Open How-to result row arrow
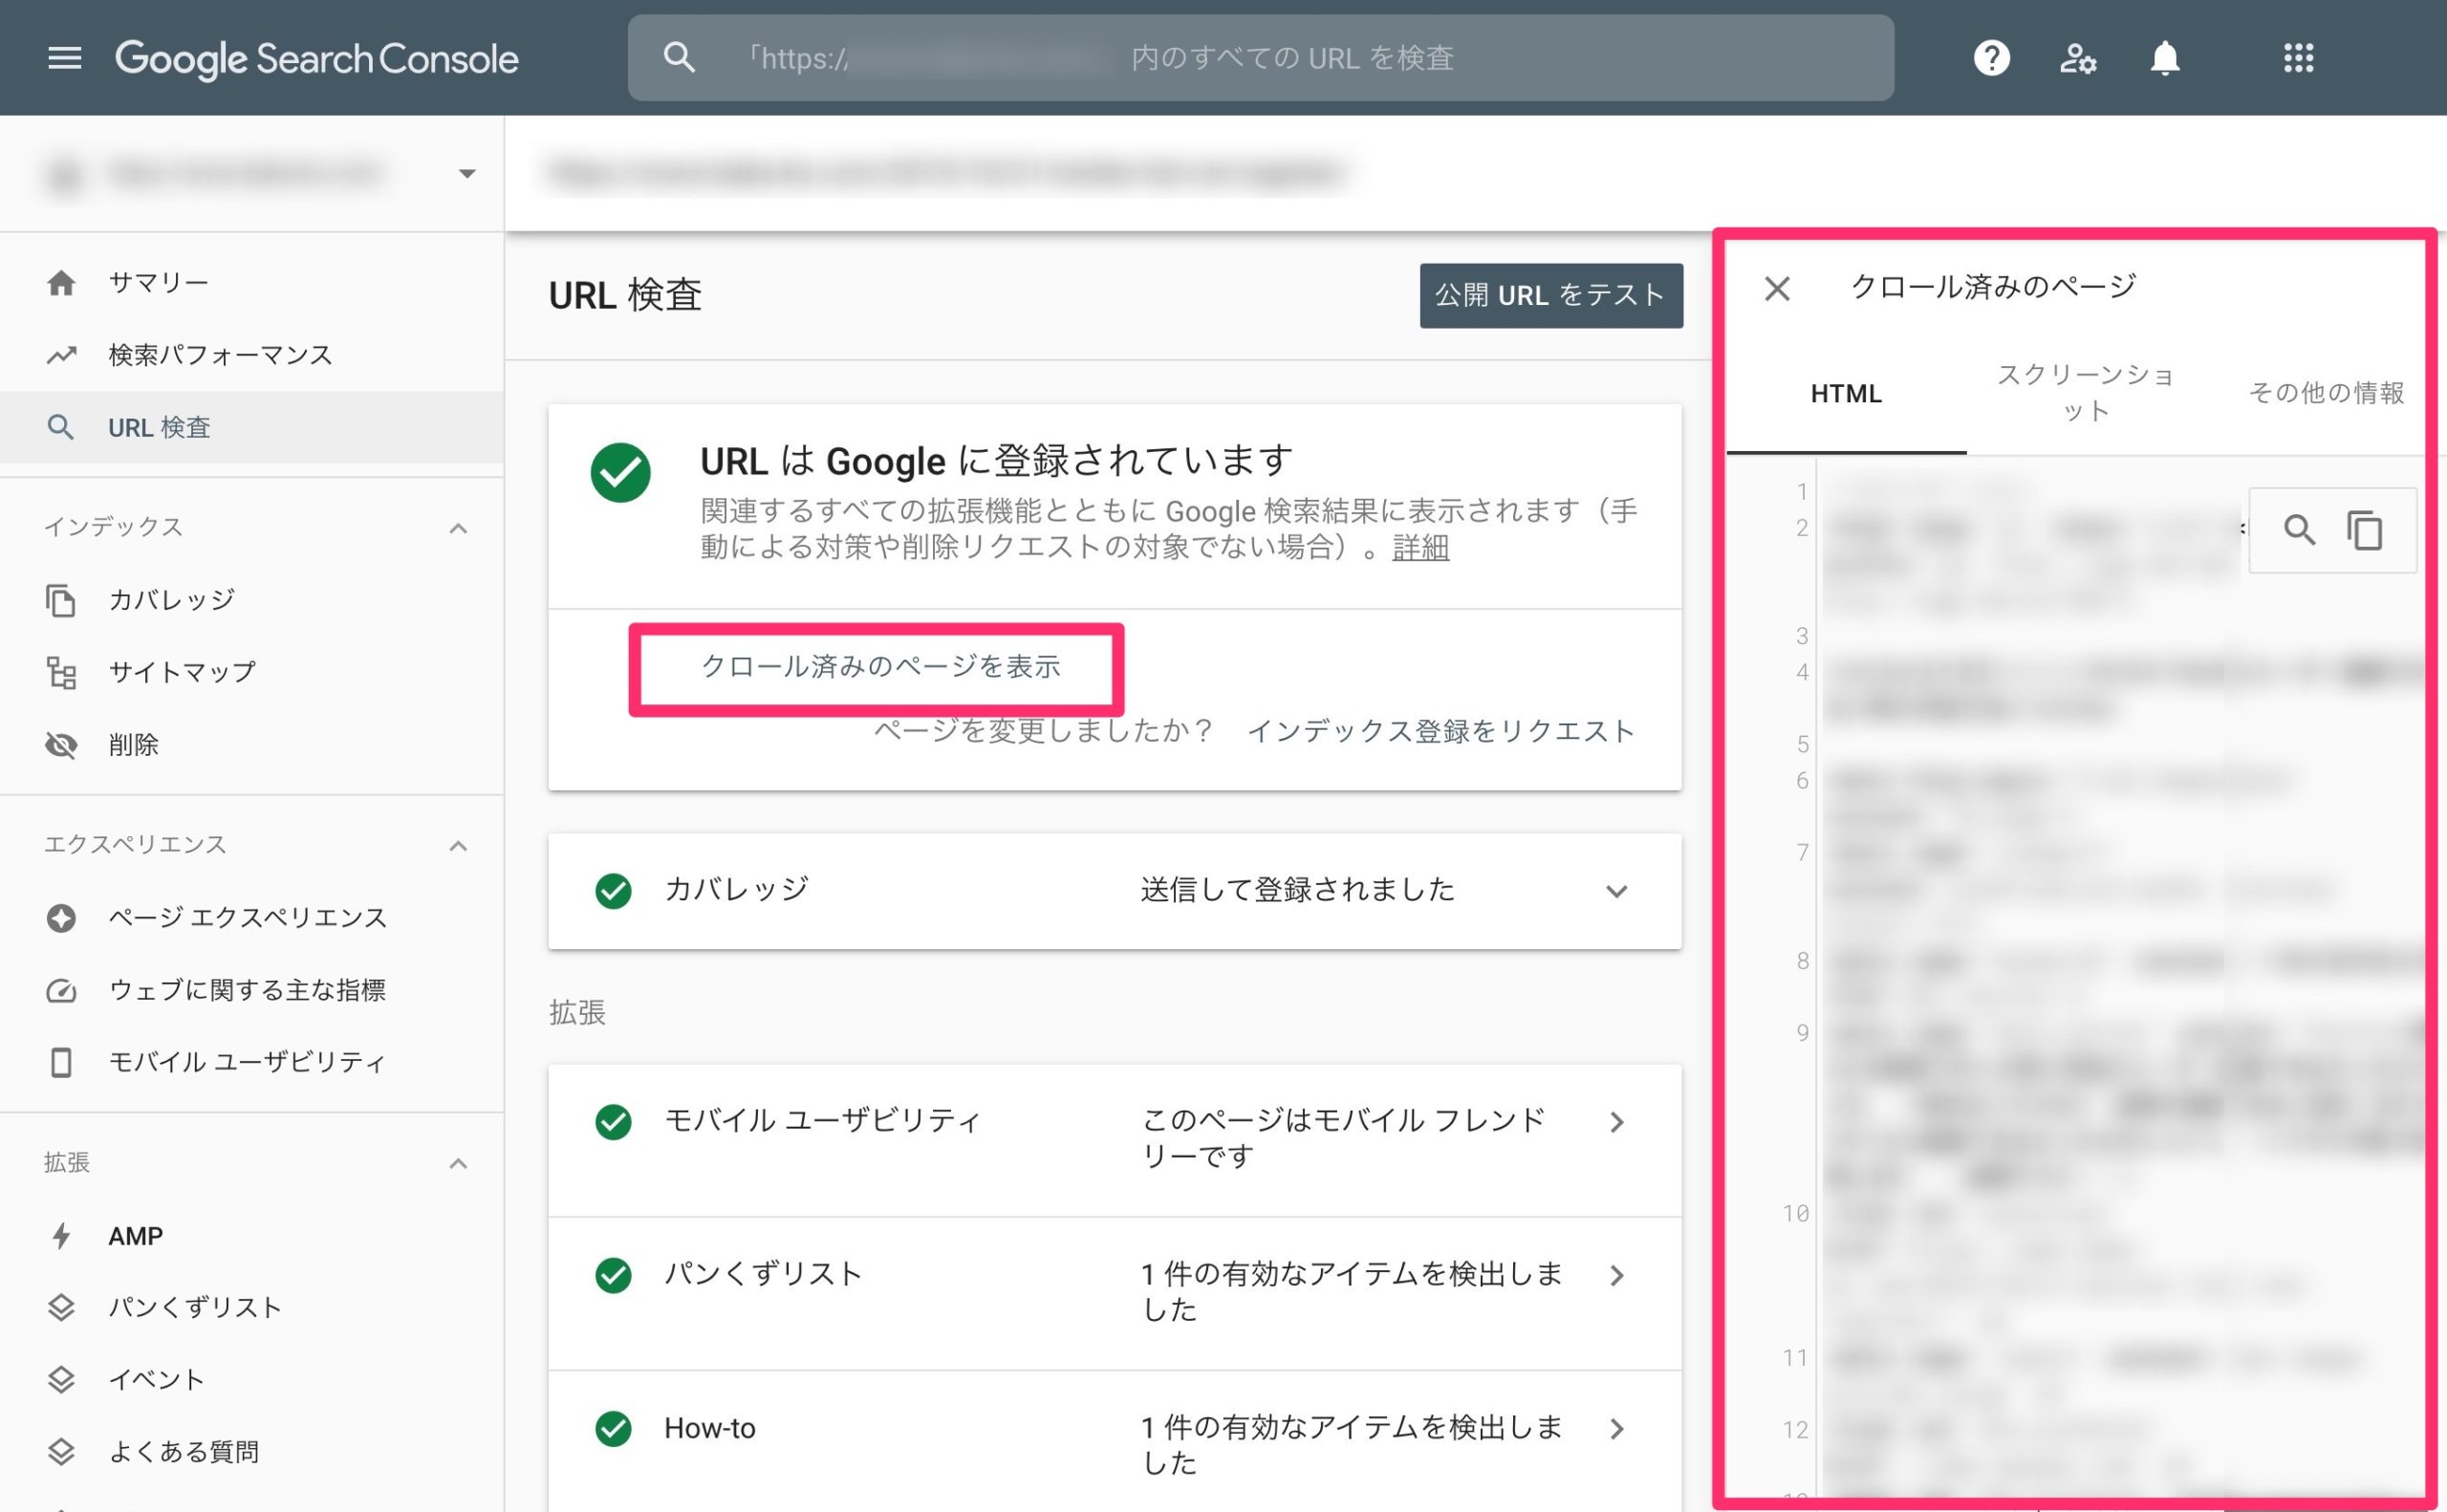The image size is (2447, 1512). pos(1617,1429)
